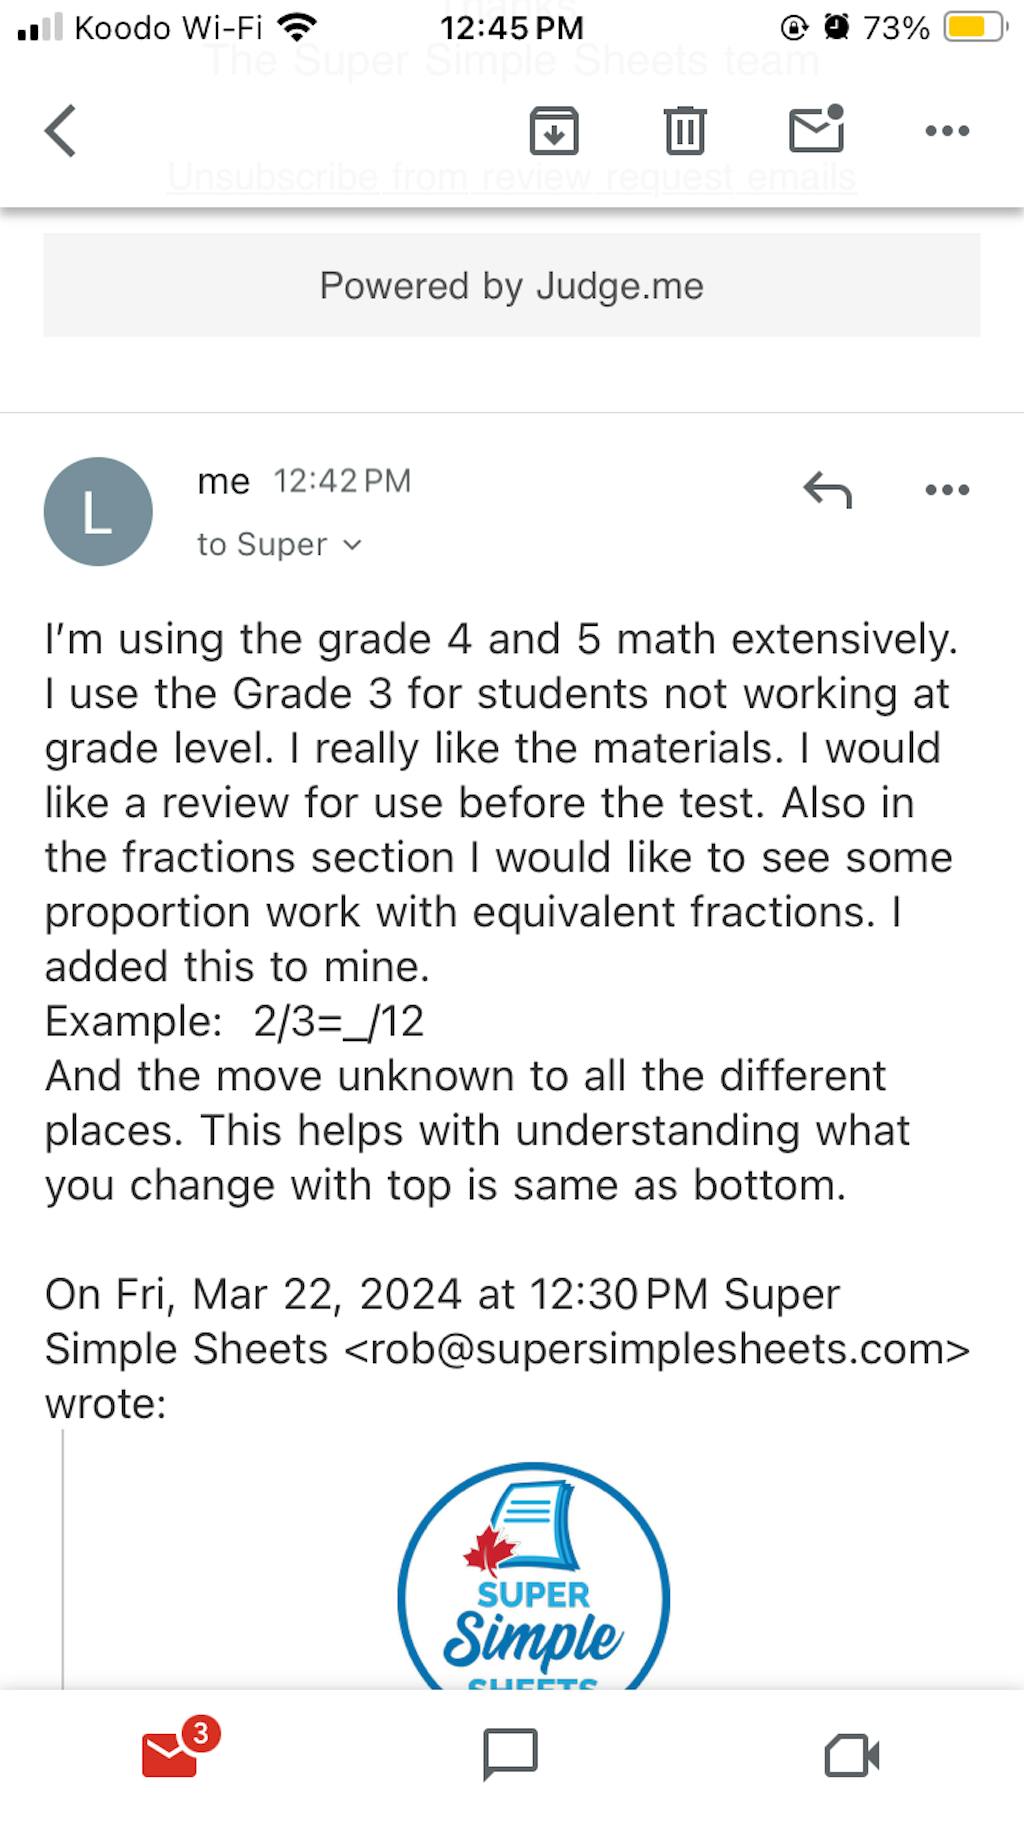The height and width of the screenshot is (1821, 1024).
Task: Delete the email using trash icon
Action: [686, 129]
